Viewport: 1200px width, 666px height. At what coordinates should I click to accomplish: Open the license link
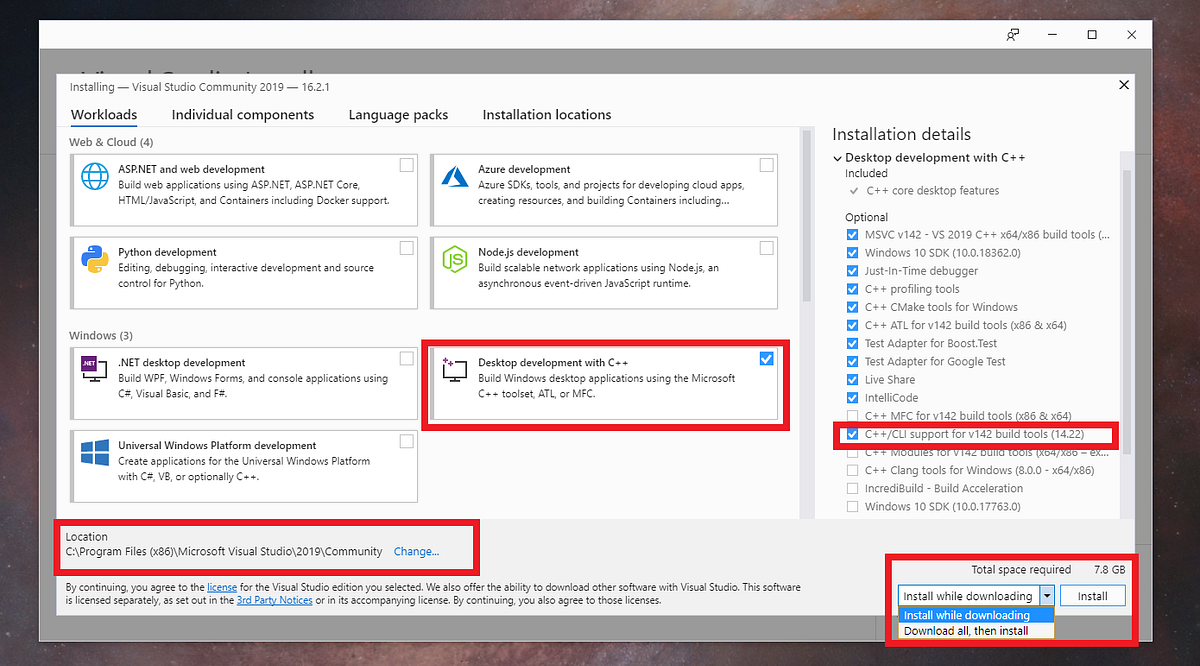[222, 588]
